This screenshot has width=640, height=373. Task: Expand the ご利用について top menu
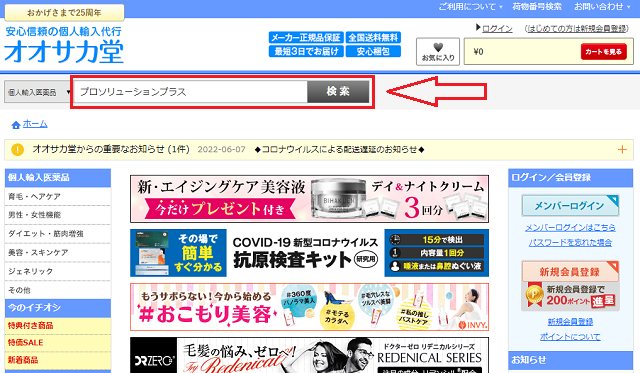[471, 7]
